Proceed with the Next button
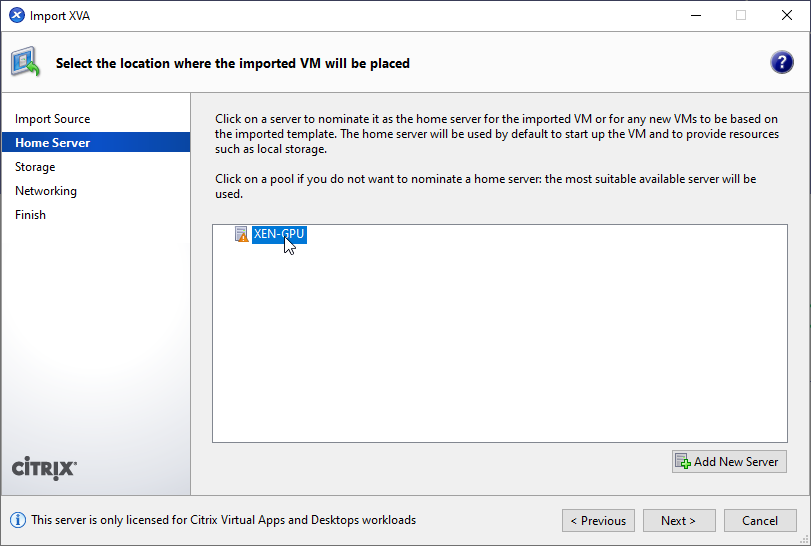The image size is (811, 546). [678, 520]
